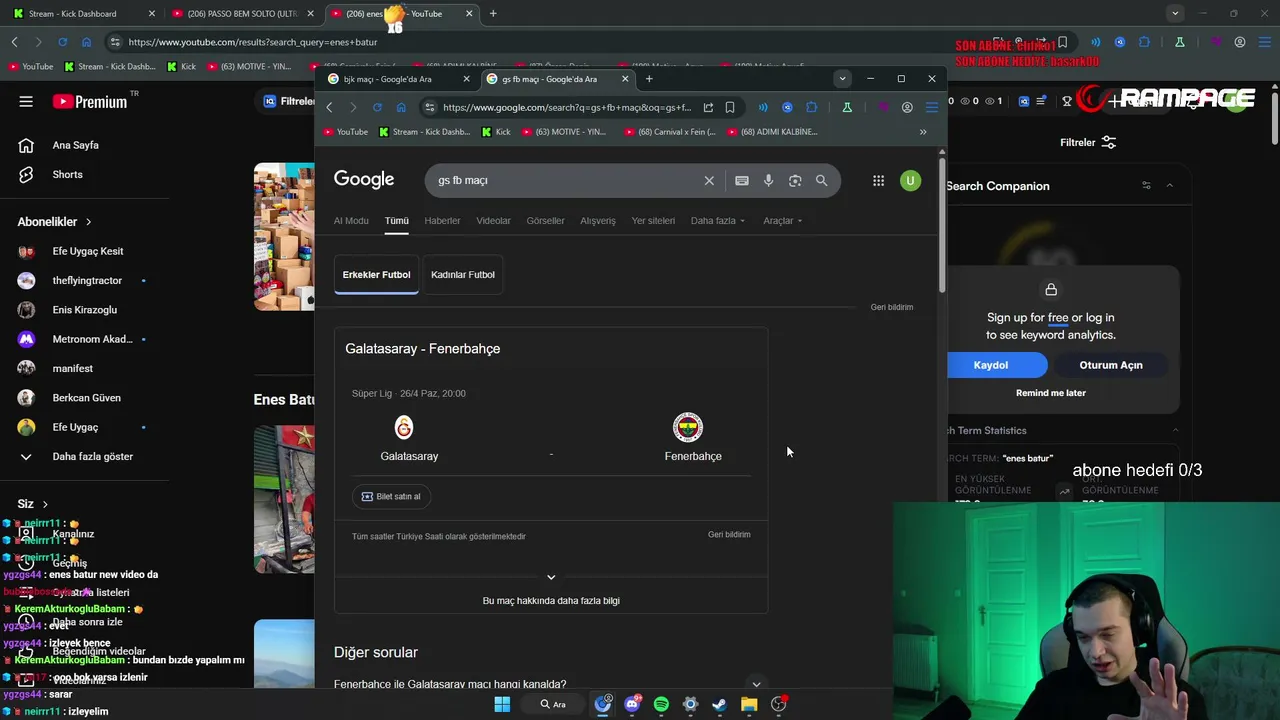Open Google Lens image search icon
Screen dimensions: 1280x720
pyautogui.click(x=795, y=180)
